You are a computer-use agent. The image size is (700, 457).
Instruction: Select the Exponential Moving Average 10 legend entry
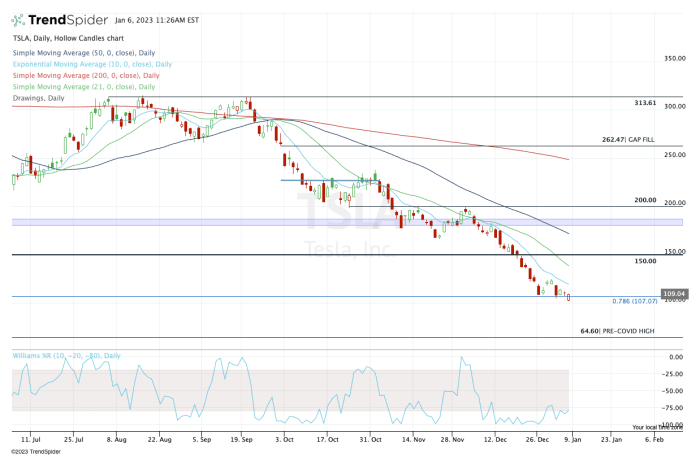[93, 64]
